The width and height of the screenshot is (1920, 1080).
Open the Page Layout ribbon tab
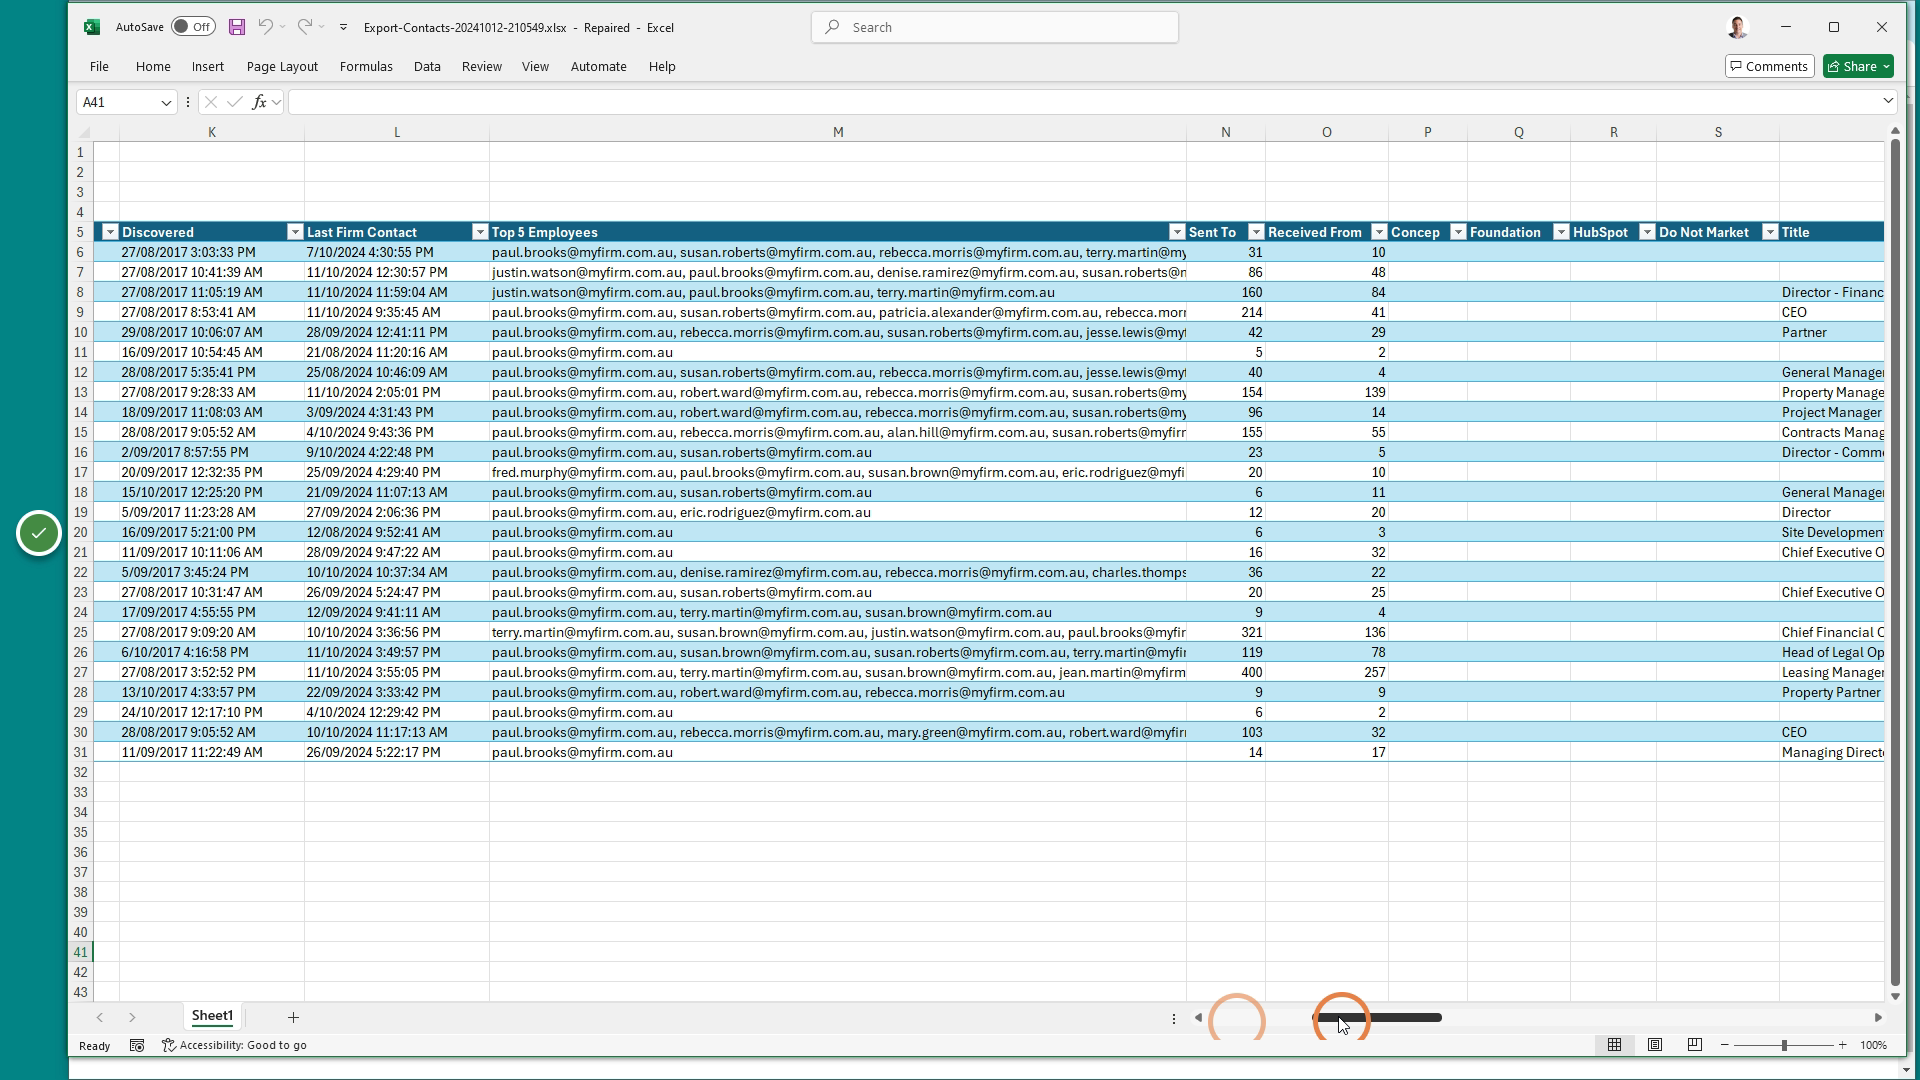pos(282,66)
